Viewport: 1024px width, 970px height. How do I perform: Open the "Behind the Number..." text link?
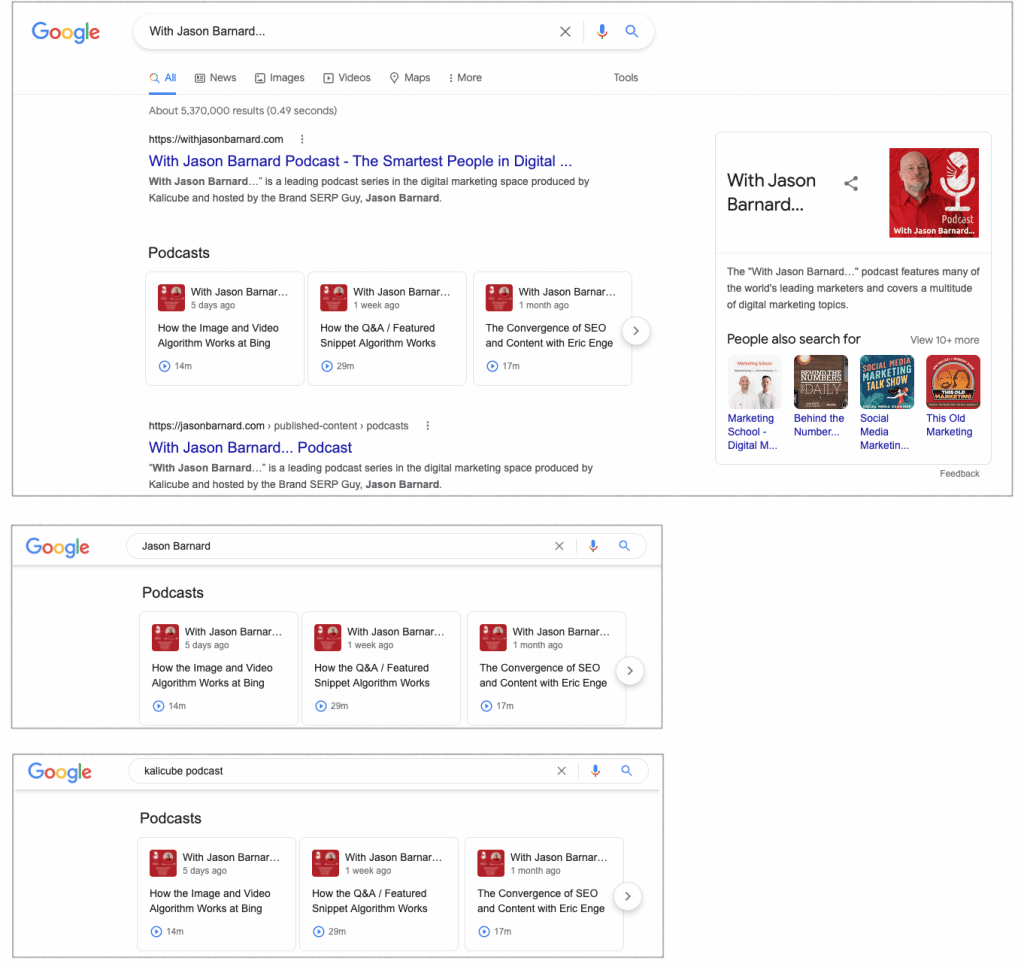click(819, 425)
